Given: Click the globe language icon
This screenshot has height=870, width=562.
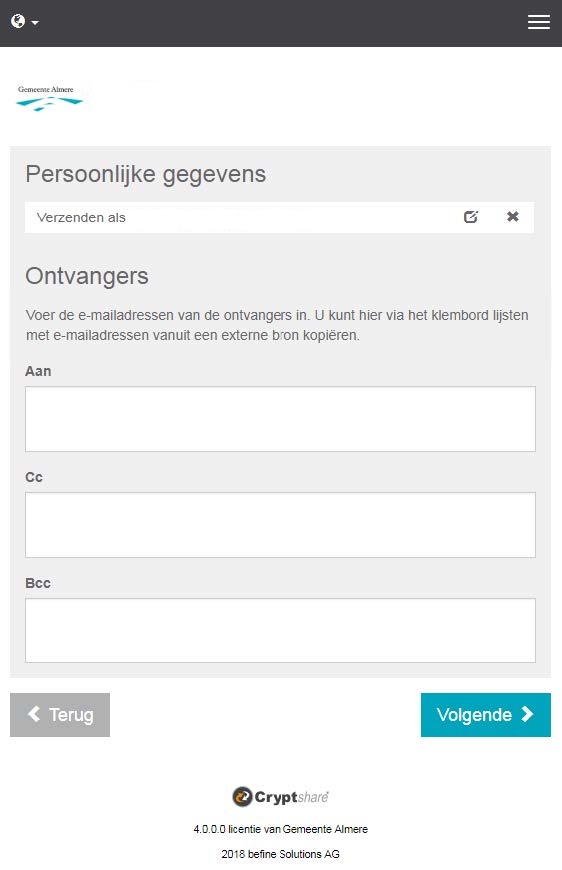Looking at the screenshot, I should pyautogui.click(x=18, y=21).
